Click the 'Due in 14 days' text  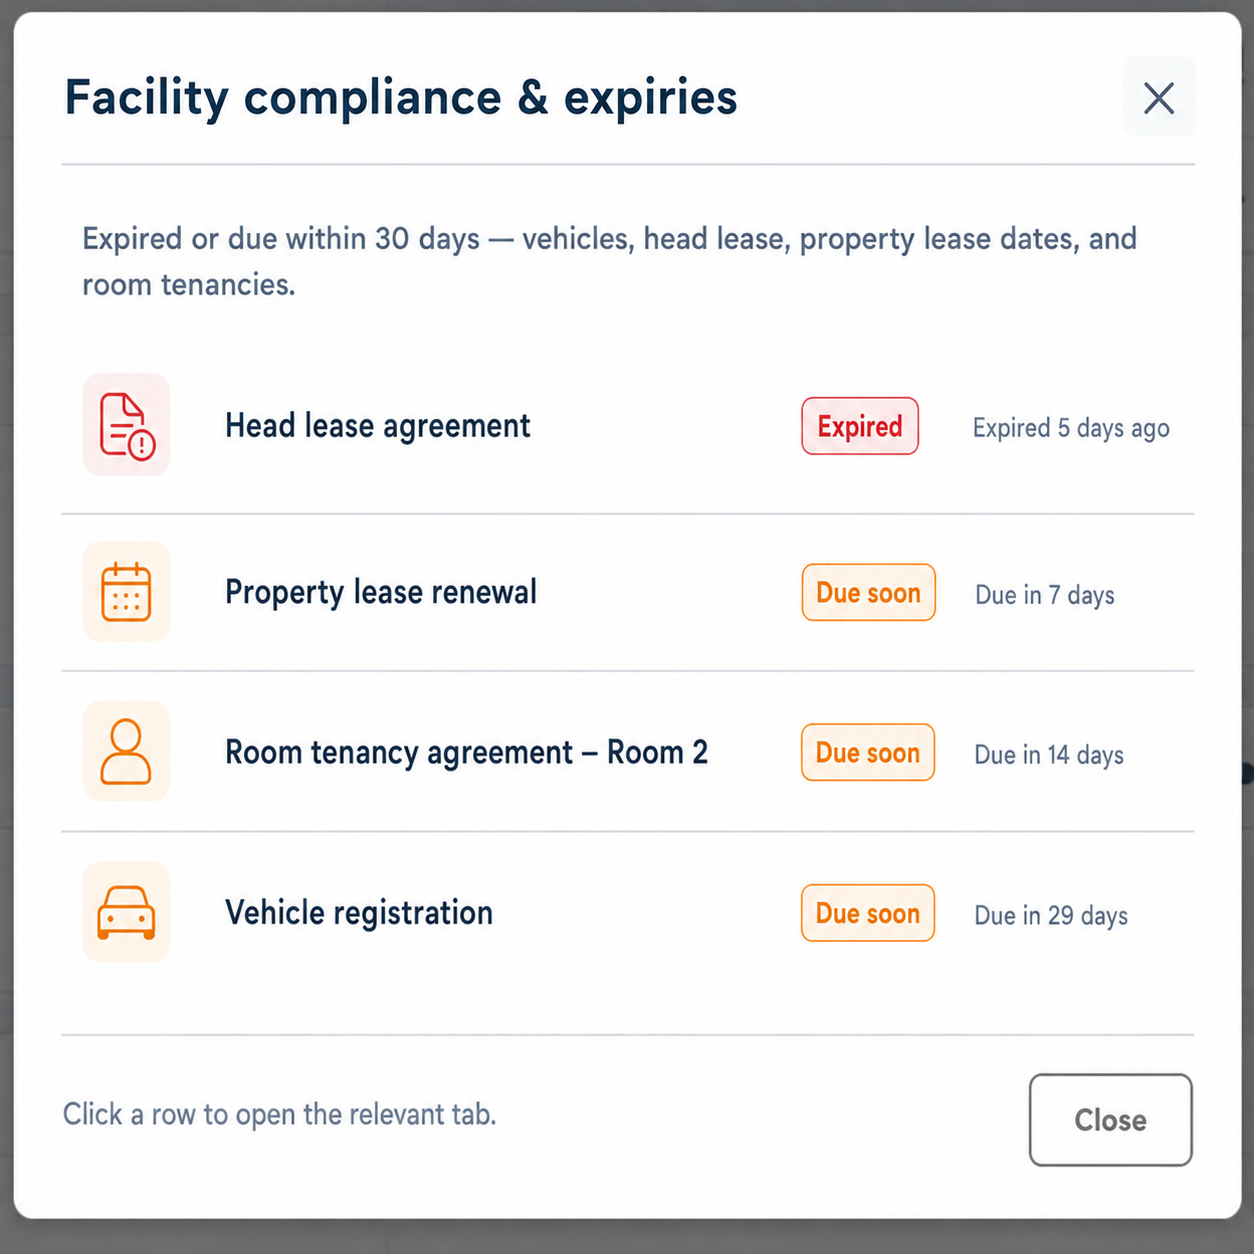tap(1049, 755)
